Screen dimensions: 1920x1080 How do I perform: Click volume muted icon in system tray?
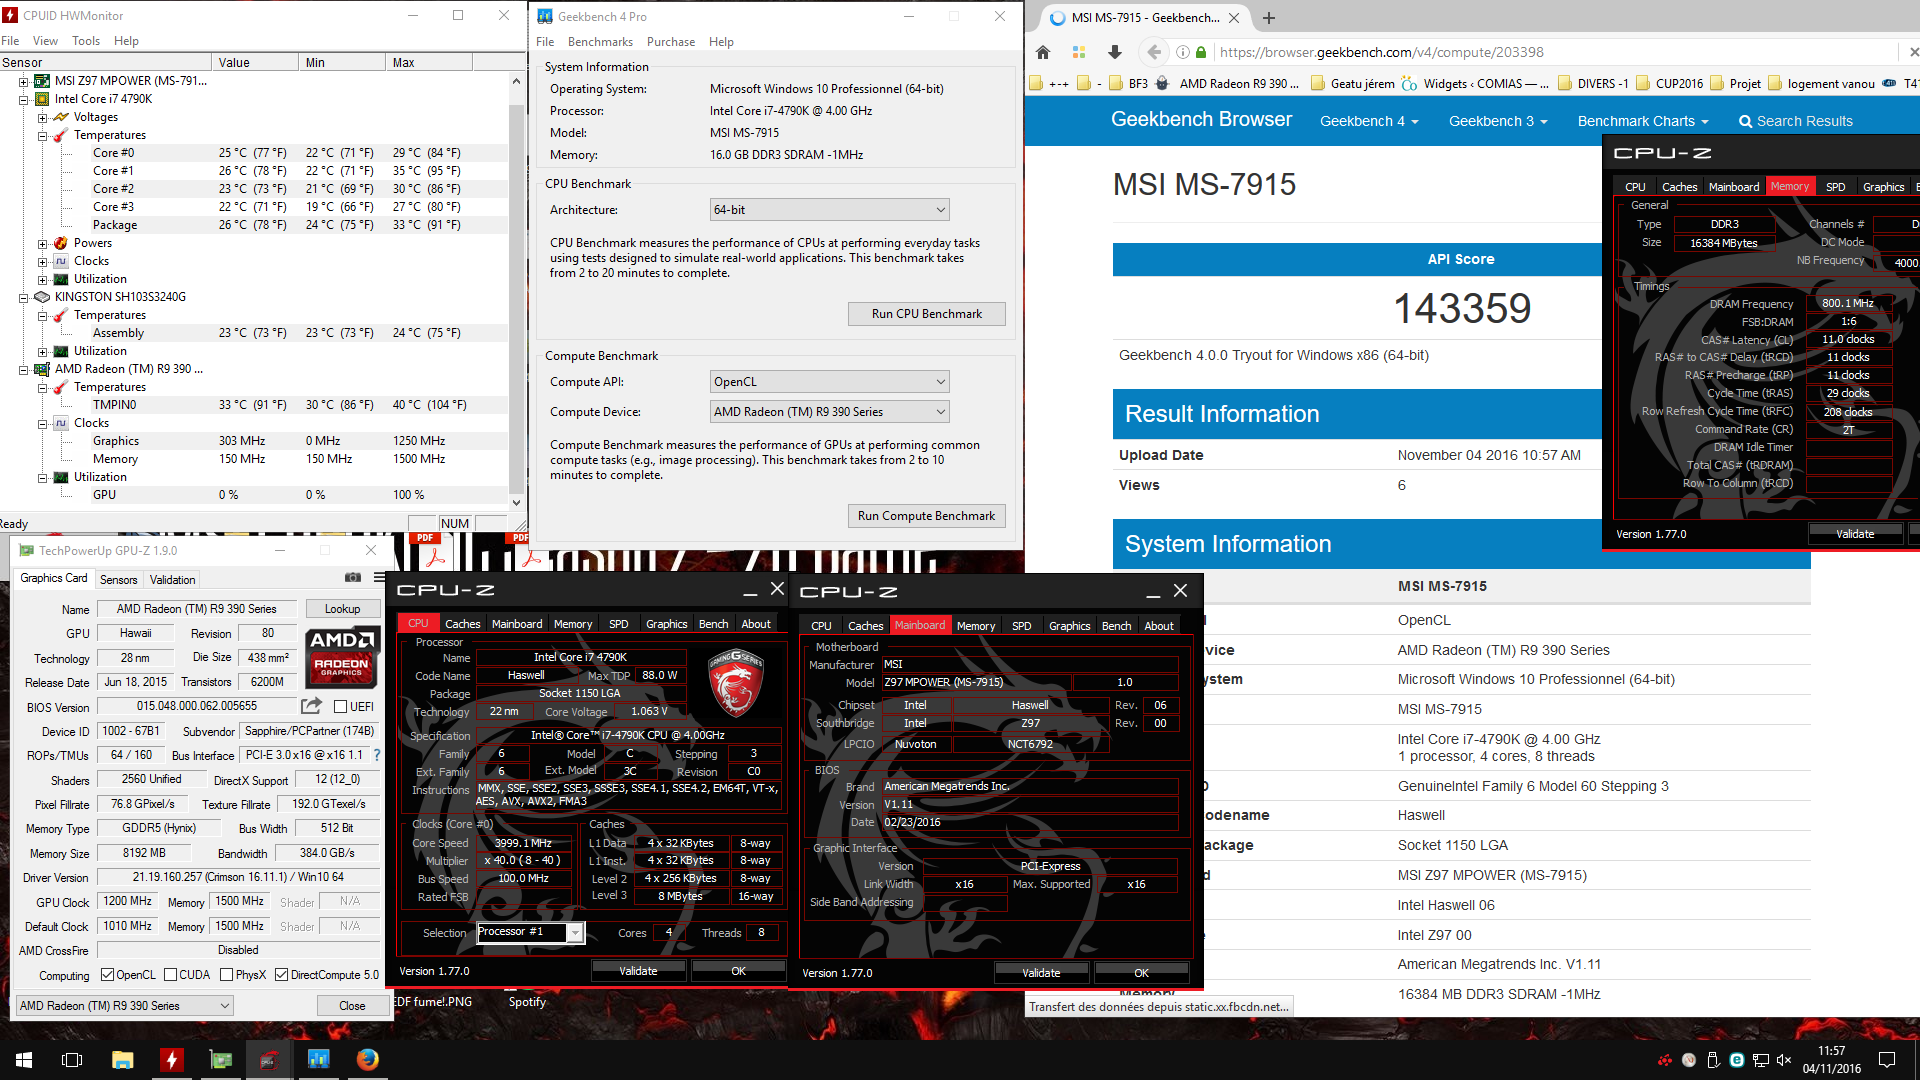(x=1783, y=1060)
